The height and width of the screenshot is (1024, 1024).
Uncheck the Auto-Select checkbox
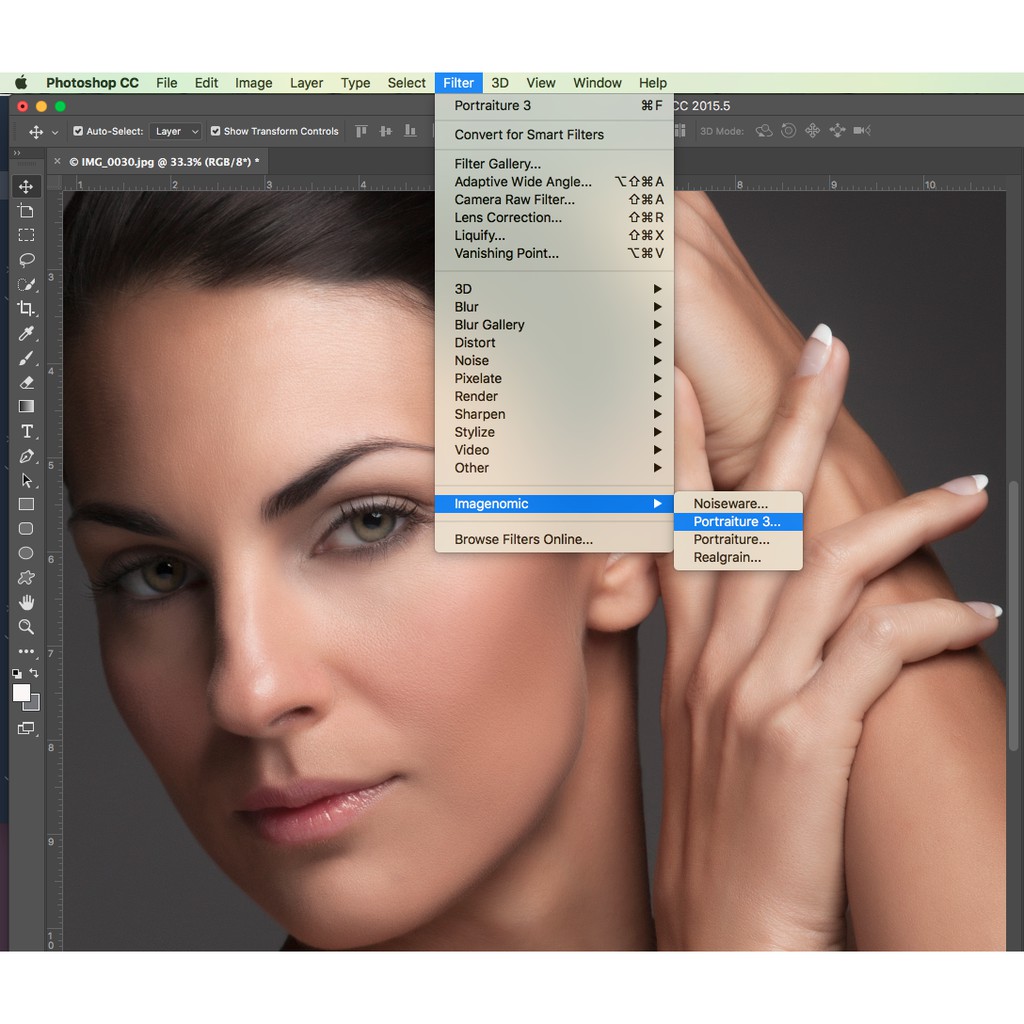[78, 131]
